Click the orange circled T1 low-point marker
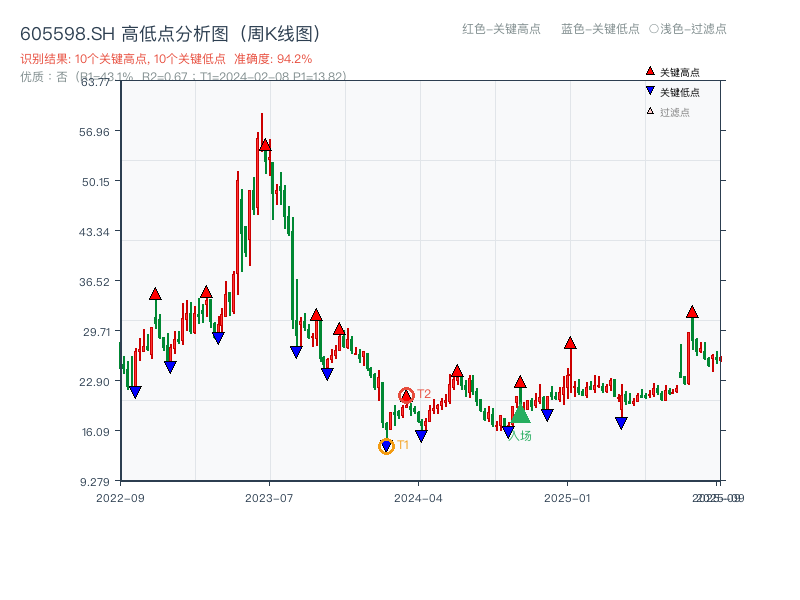The width and height of the screenshot is (800, 600). click(385, 445)
